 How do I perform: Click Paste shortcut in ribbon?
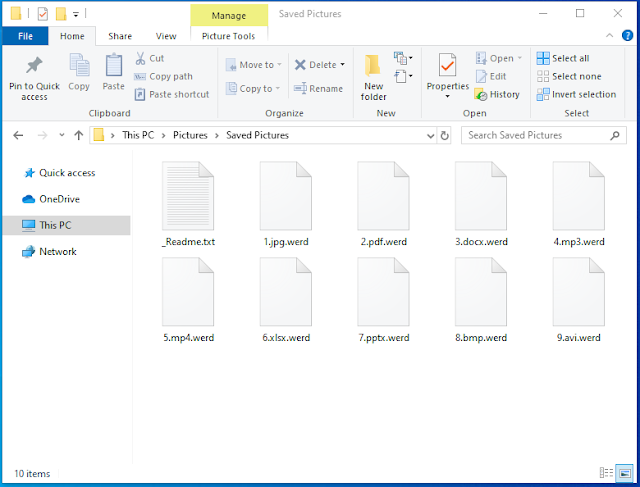172,94
